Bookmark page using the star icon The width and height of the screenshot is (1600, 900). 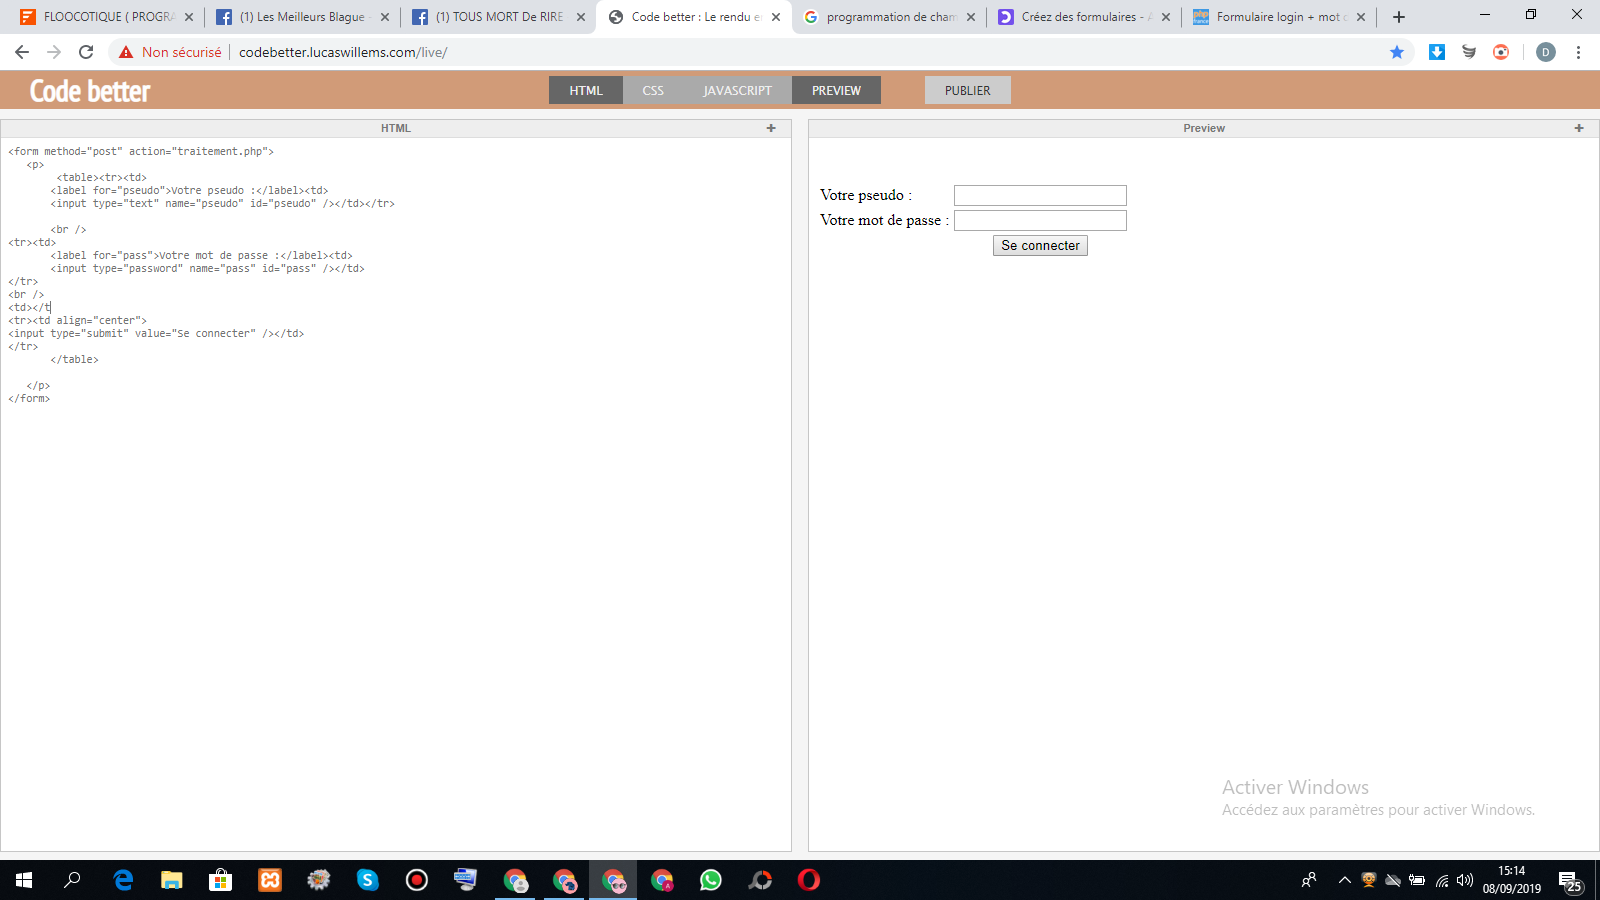(x=1397, y=52)
